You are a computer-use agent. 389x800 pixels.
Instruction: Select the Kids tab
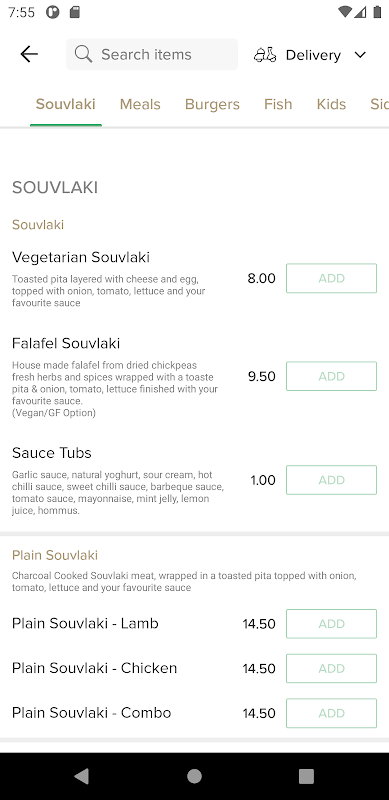coord(331,104)
